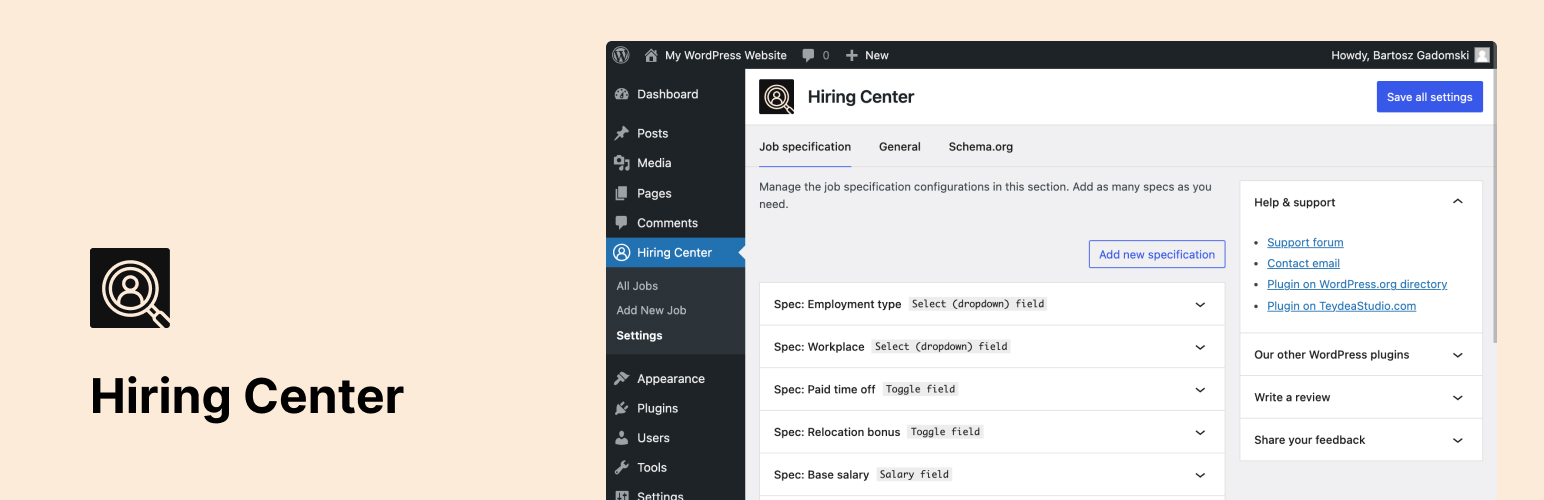
Task: Click the Plugins plug icon in sidebar
Action: tap(622, 408)
